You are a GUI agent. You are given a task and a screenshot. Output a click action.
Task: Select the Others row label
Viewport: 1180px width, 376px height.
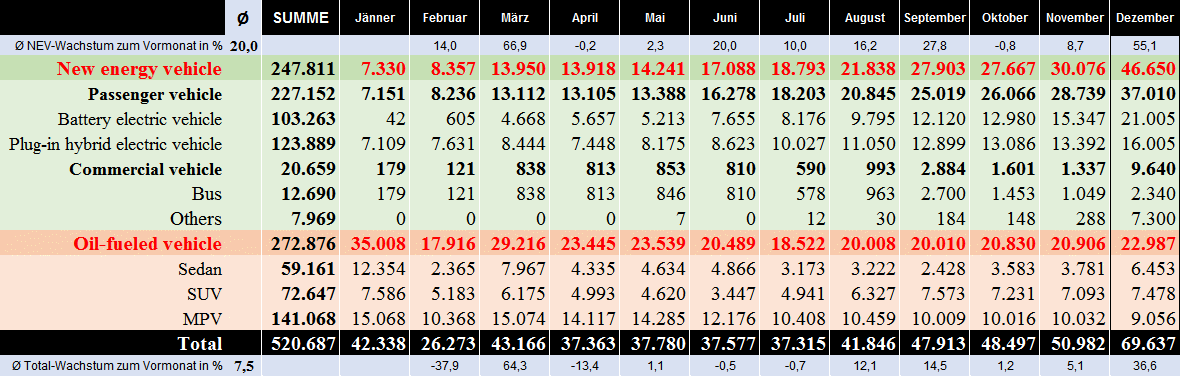pyautogui.click(x=196, y=219)
